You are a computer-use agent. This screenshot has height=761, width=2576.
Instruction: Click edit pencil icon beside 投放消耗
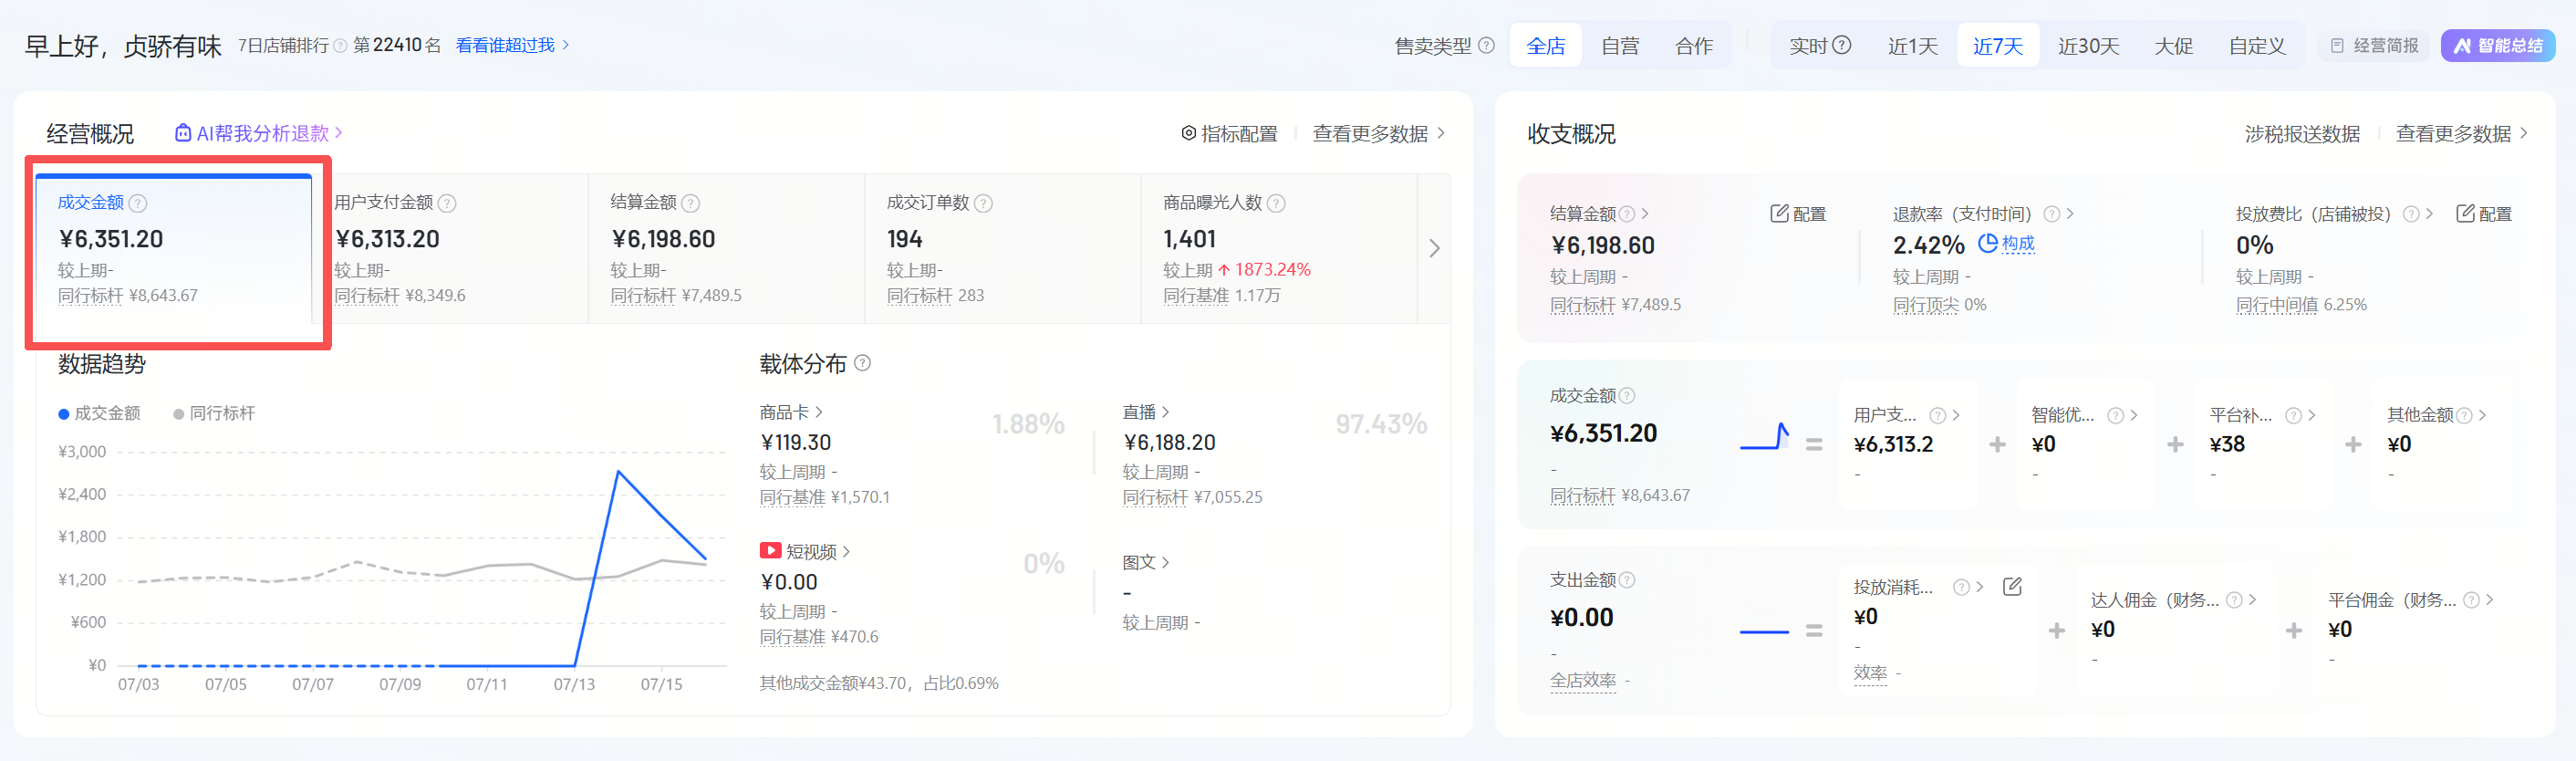(x=2012, y=587)
